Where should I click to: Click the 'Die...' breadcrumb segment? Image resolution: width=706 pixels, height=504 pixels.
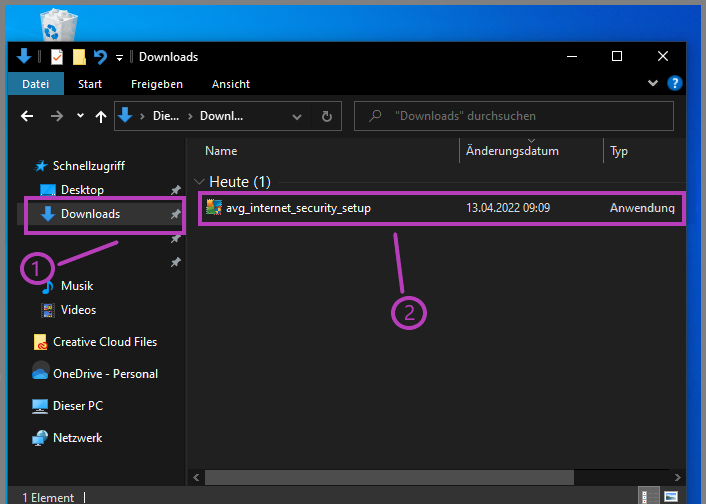tap(166, 116)
